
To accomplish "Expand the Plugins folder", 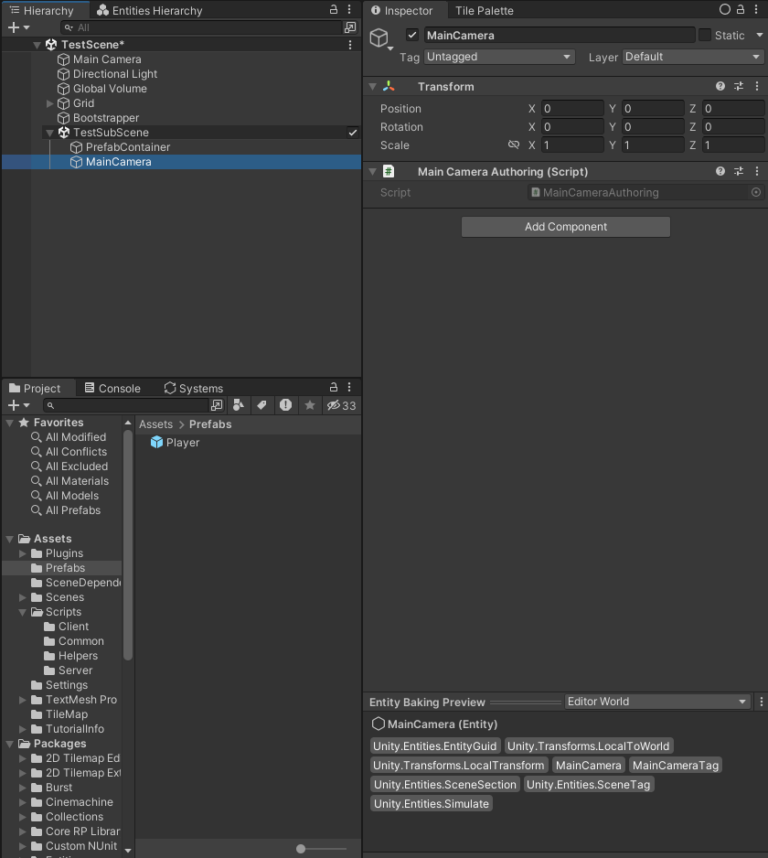I will point(22,553).
